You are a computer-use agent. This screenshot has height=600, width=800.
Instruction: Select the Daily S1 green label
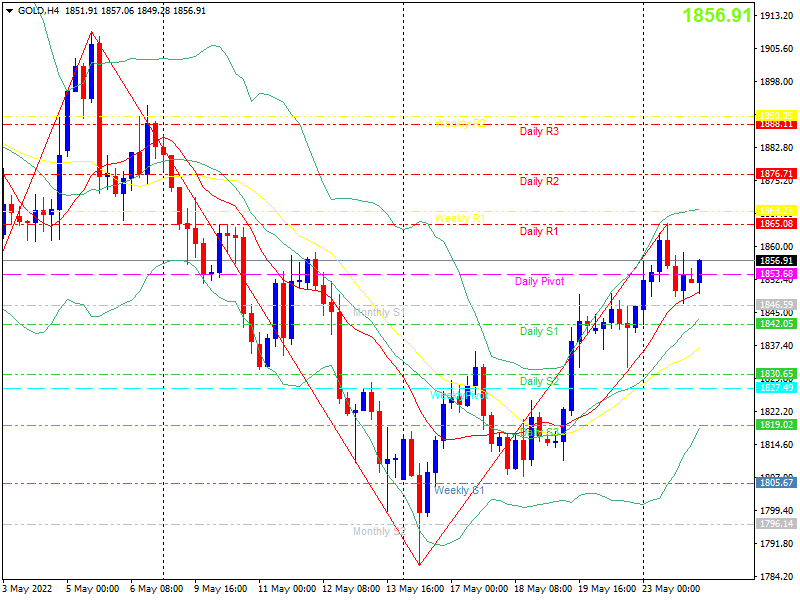(x=539, y=331)
